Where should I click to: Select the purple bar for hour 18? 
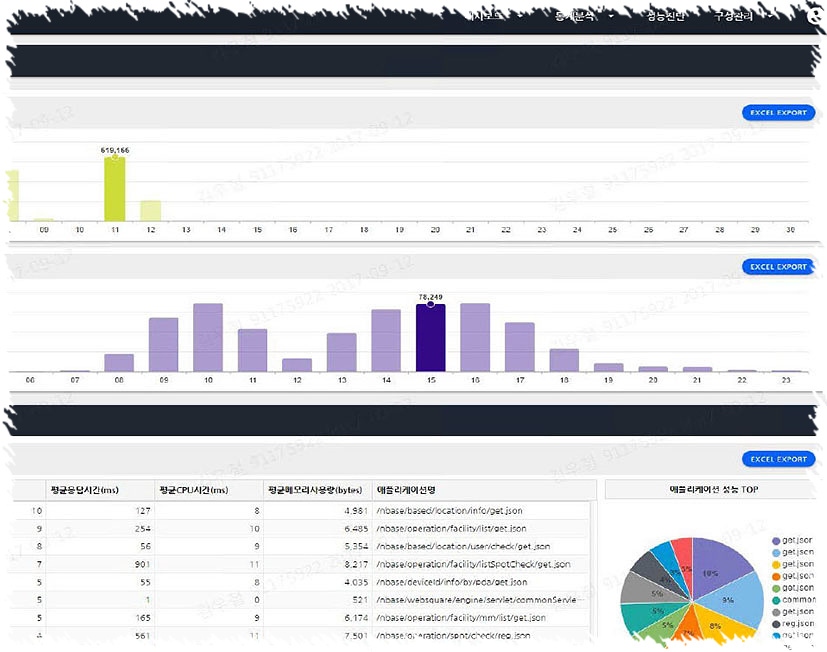coord(564,360)
